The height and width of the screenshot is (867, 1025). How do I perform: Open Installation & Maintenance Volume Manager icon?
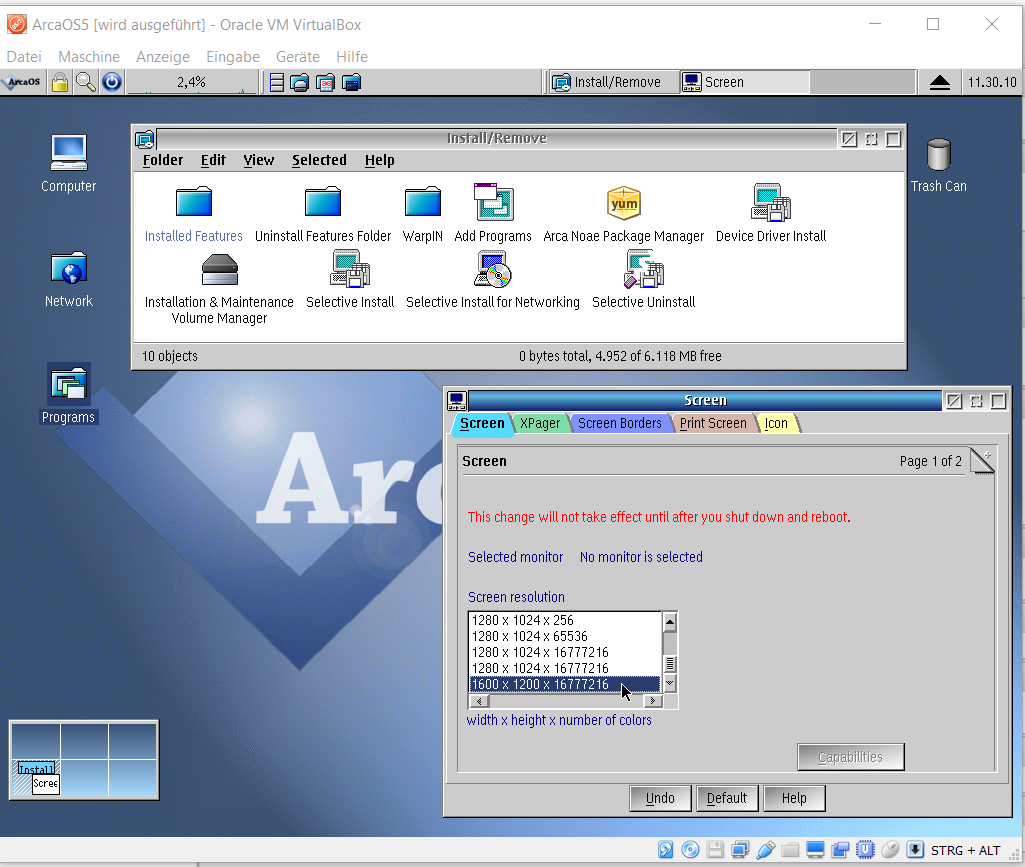click(220, 270)
